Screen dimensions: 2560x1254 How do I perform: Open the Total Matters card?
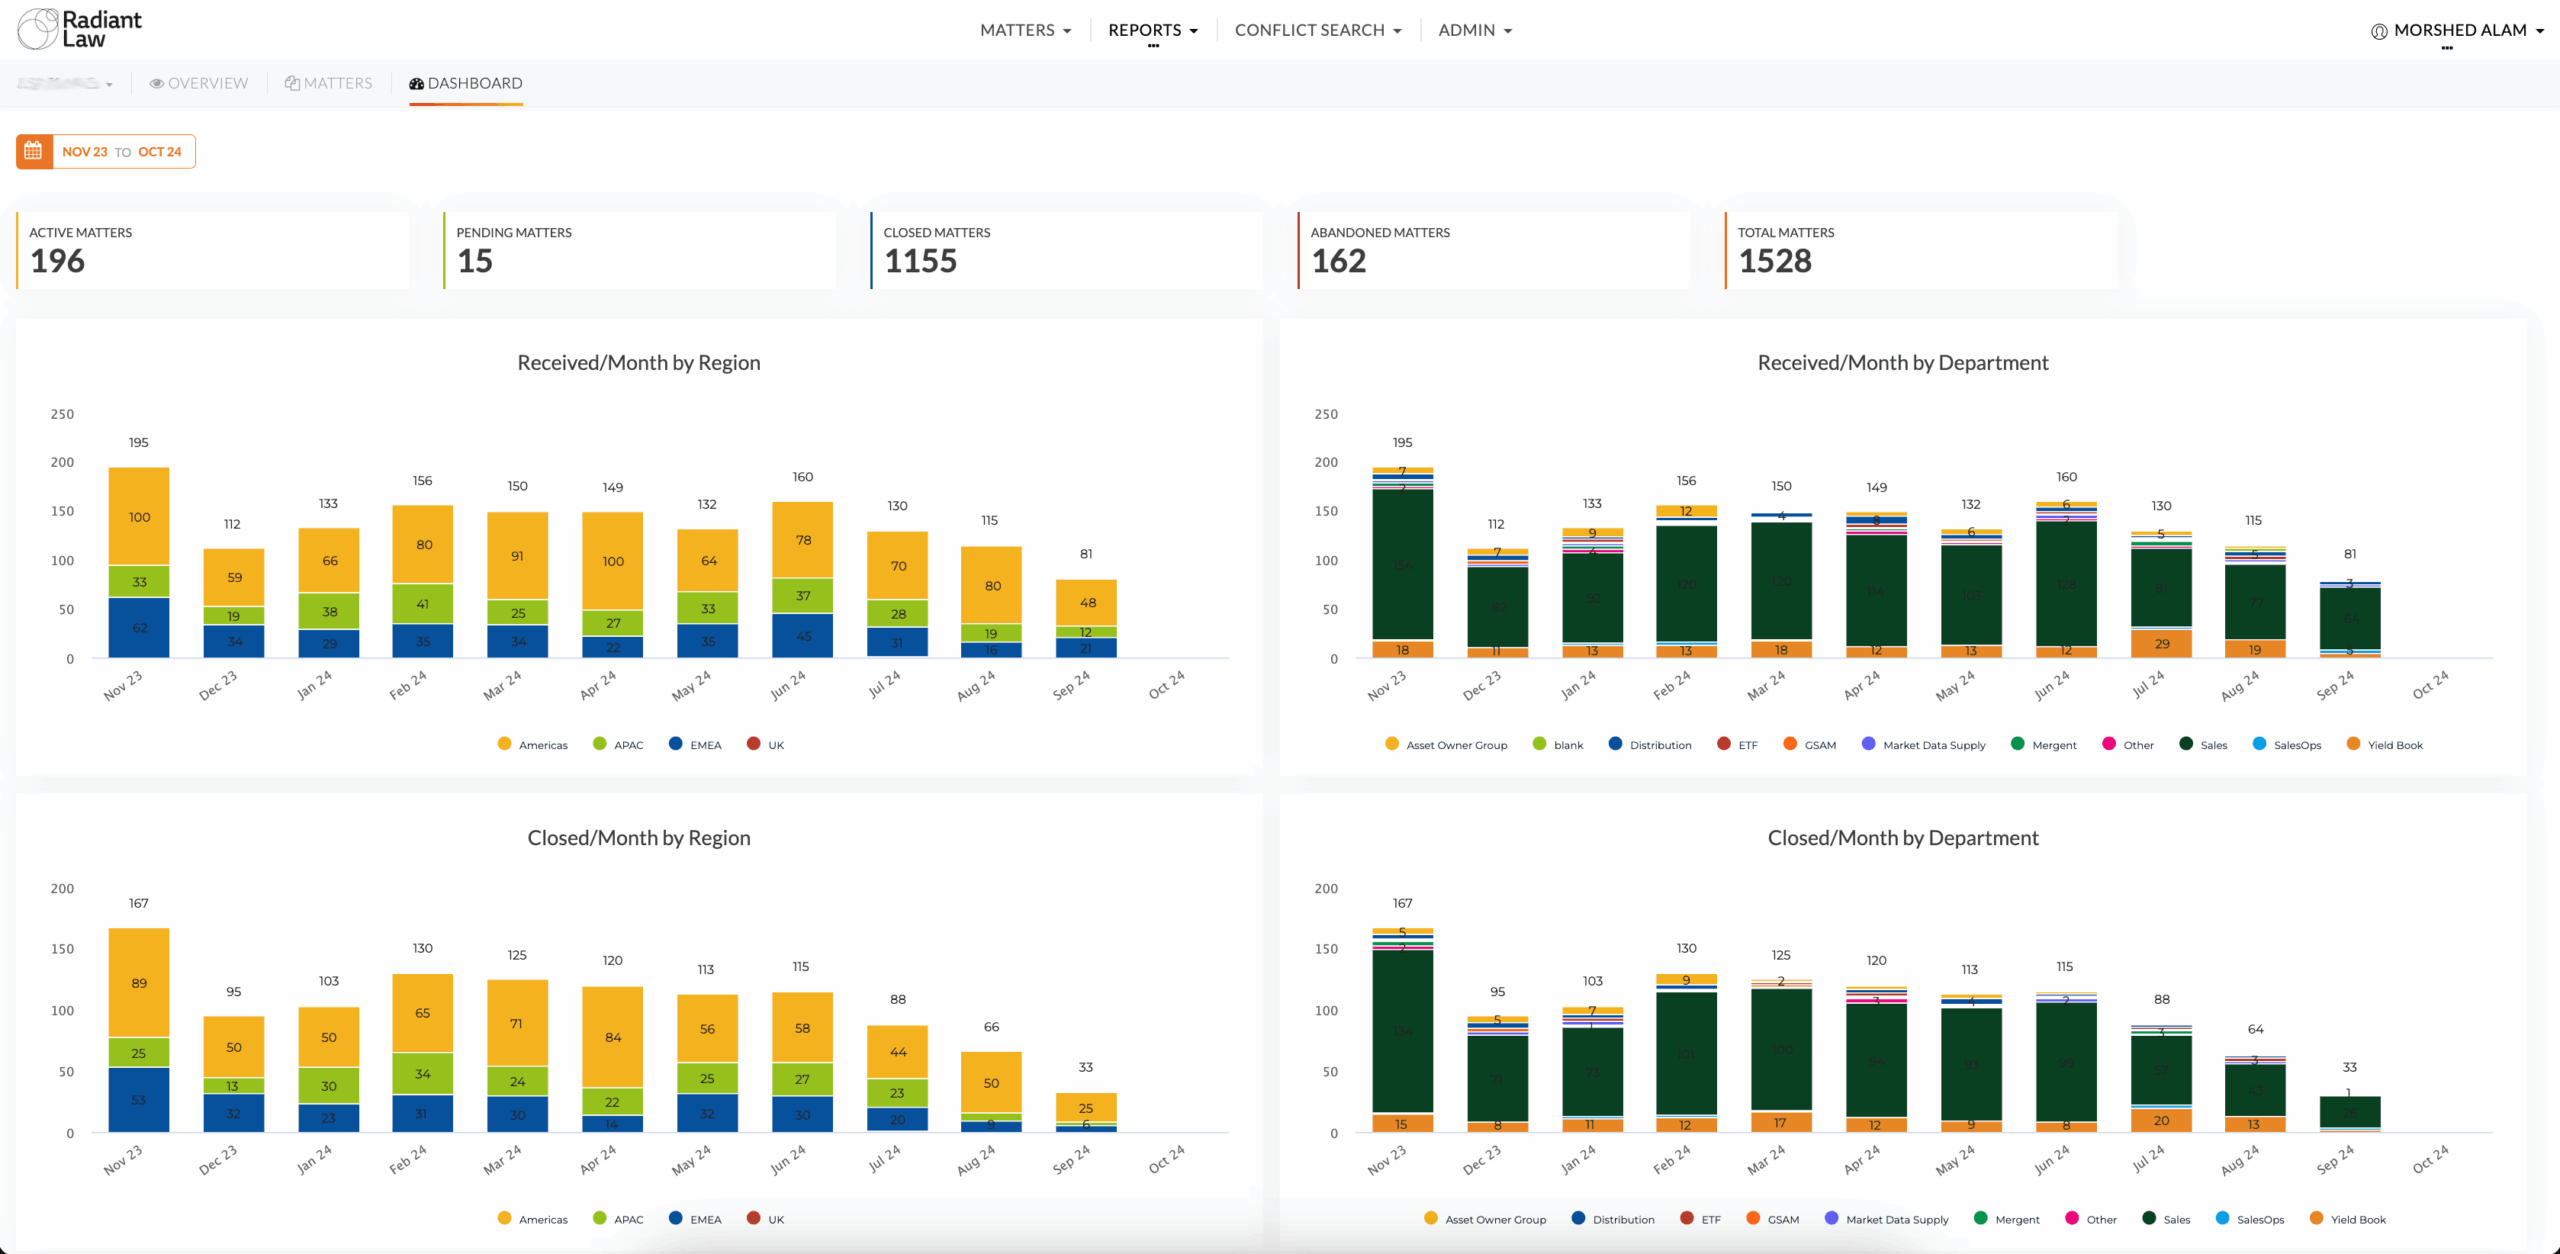click(1921, 250)
